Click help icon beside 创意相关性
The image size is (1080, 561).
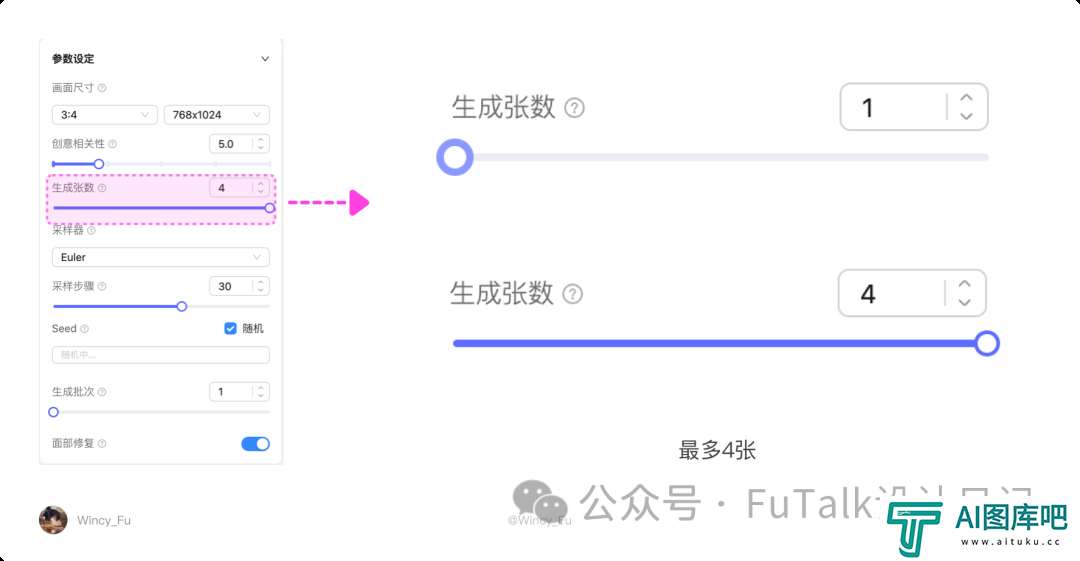(112, 144)
